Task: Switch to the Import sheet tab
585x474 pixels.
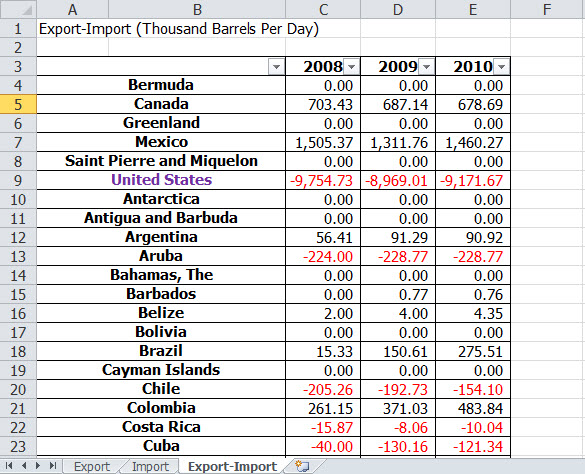Action: 150,467
